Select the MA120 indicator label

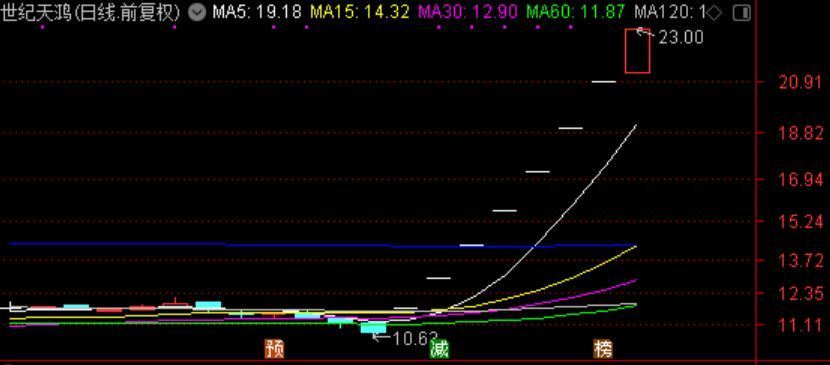pos(670,12)
